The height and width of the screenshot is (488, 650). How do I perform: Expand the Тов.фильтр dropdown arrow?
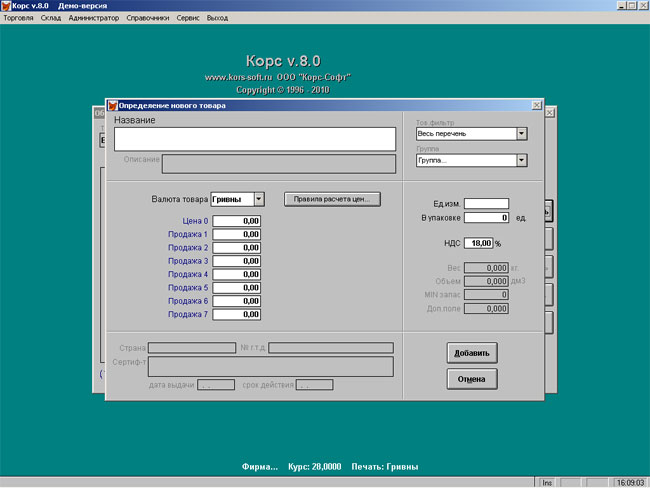(521, 134)
